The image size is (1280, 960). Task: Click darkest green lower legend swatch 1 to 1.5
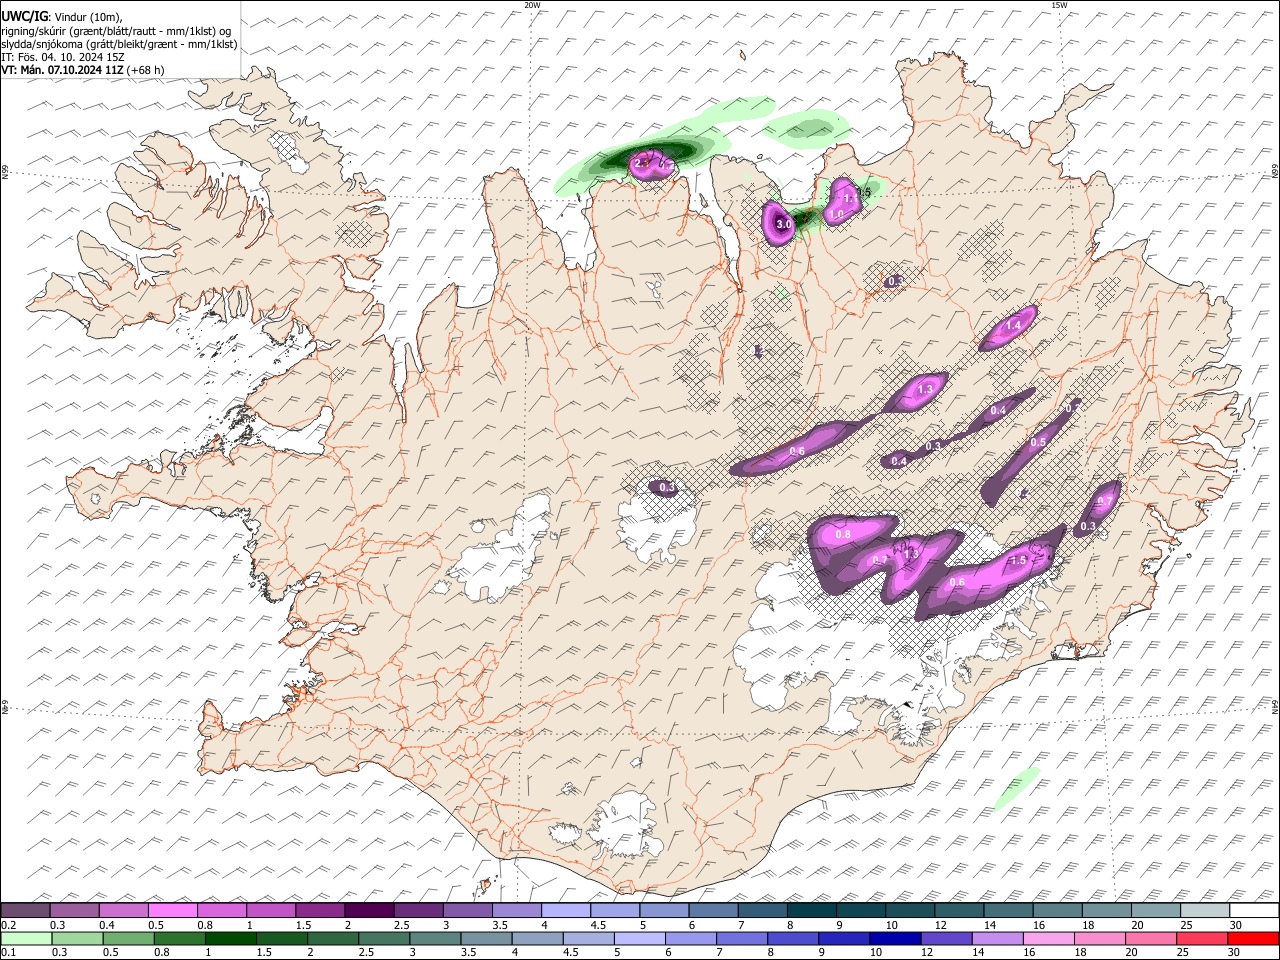click(230, 938)
